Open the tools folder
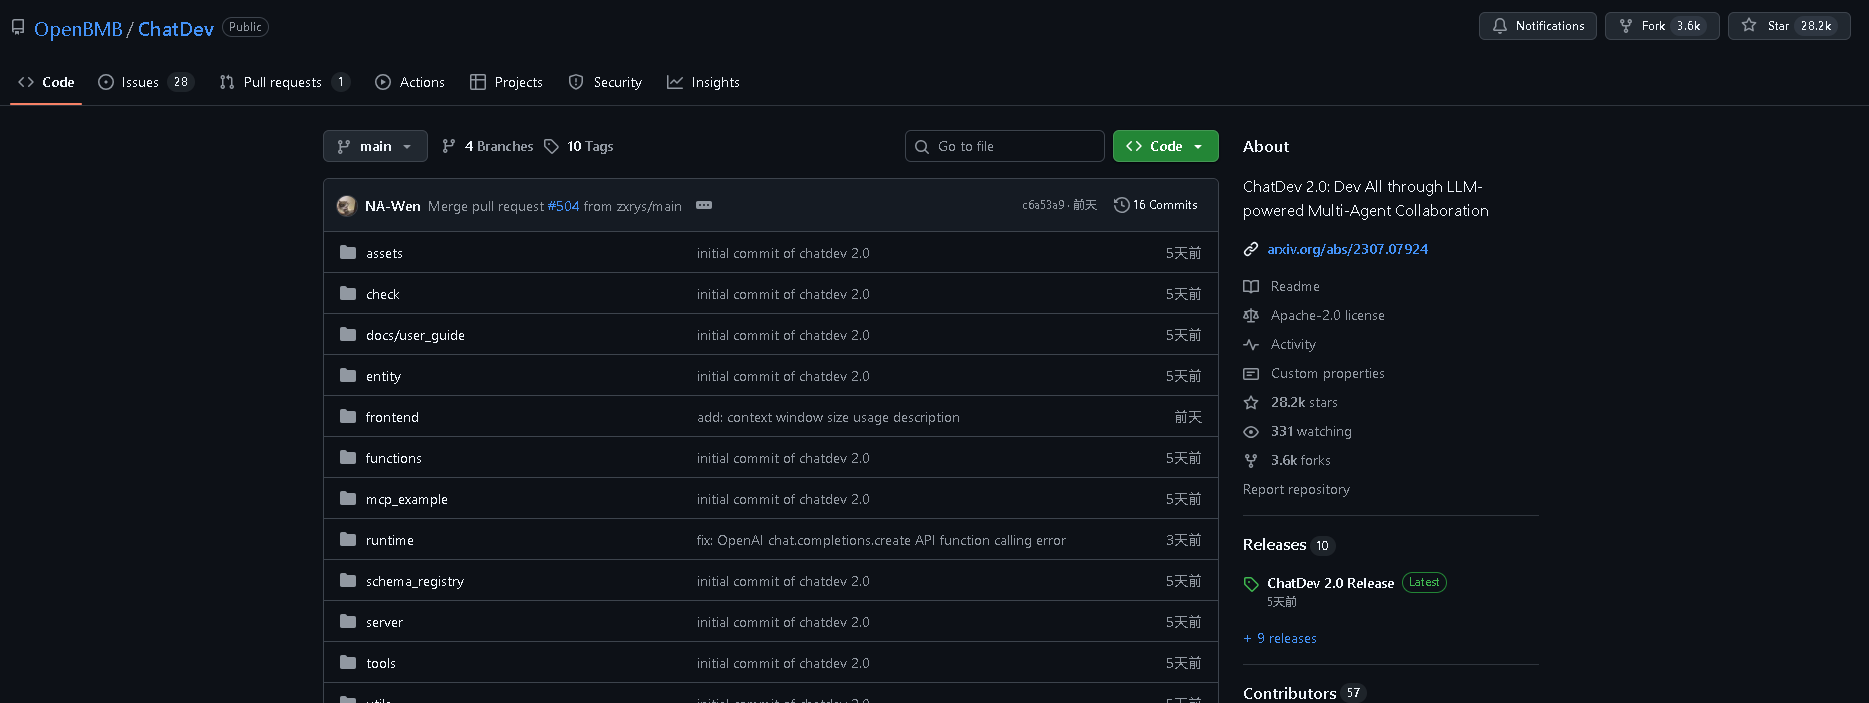Image resolution: width=1869 pixels, height=703 pixels. (381, 663)
